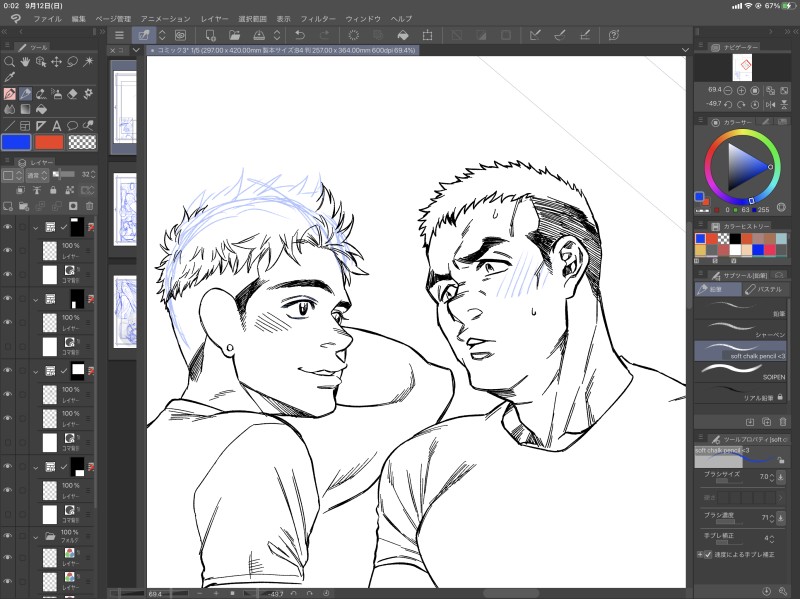Collapse the fourth frame folder chevron
The height and width of the screenshot is (599, 800).
[x=36, y=467]
